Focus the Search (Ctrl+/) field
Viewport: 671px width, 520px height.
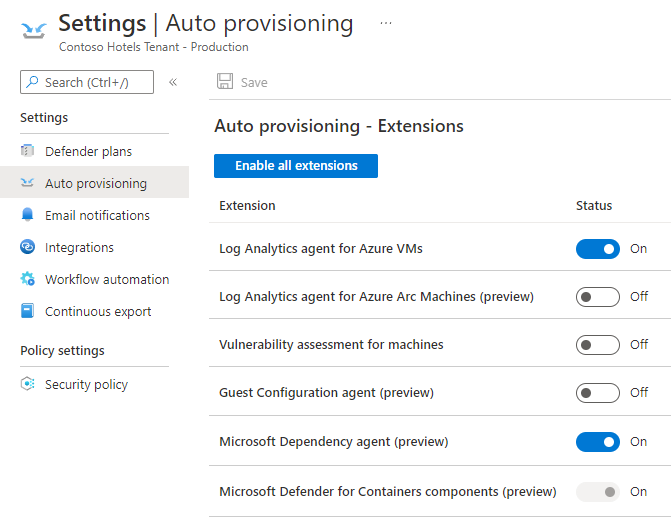point(87,82)
